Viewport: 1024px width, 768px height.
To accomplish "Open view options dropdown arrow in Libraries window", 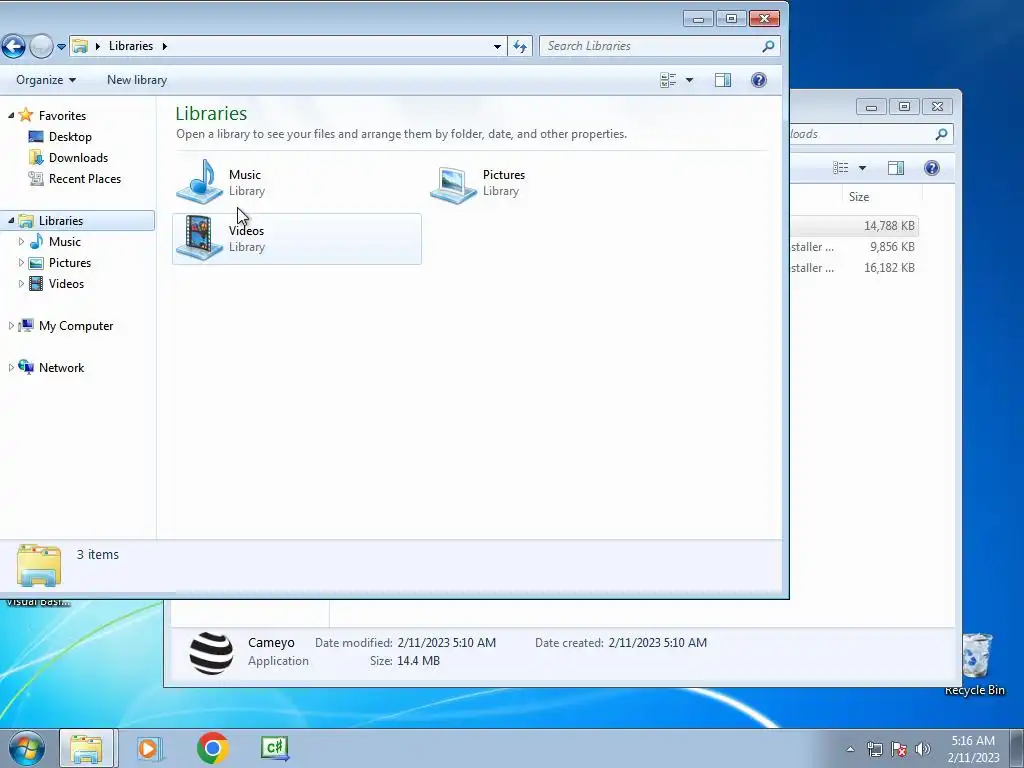I will tap(689, 80).
